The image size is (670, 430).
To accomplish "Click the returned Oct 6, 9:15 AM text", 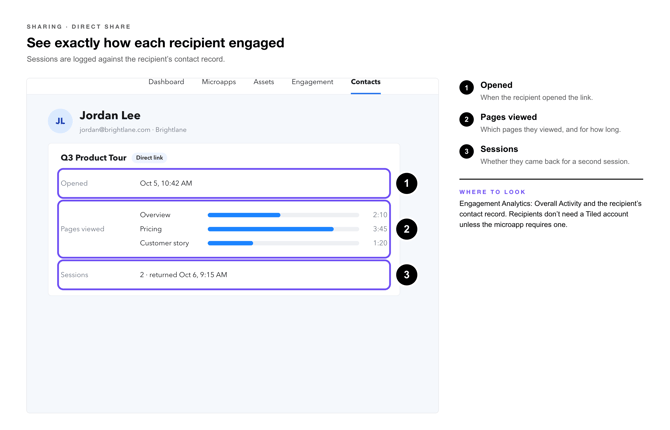I will coord(188,275).
